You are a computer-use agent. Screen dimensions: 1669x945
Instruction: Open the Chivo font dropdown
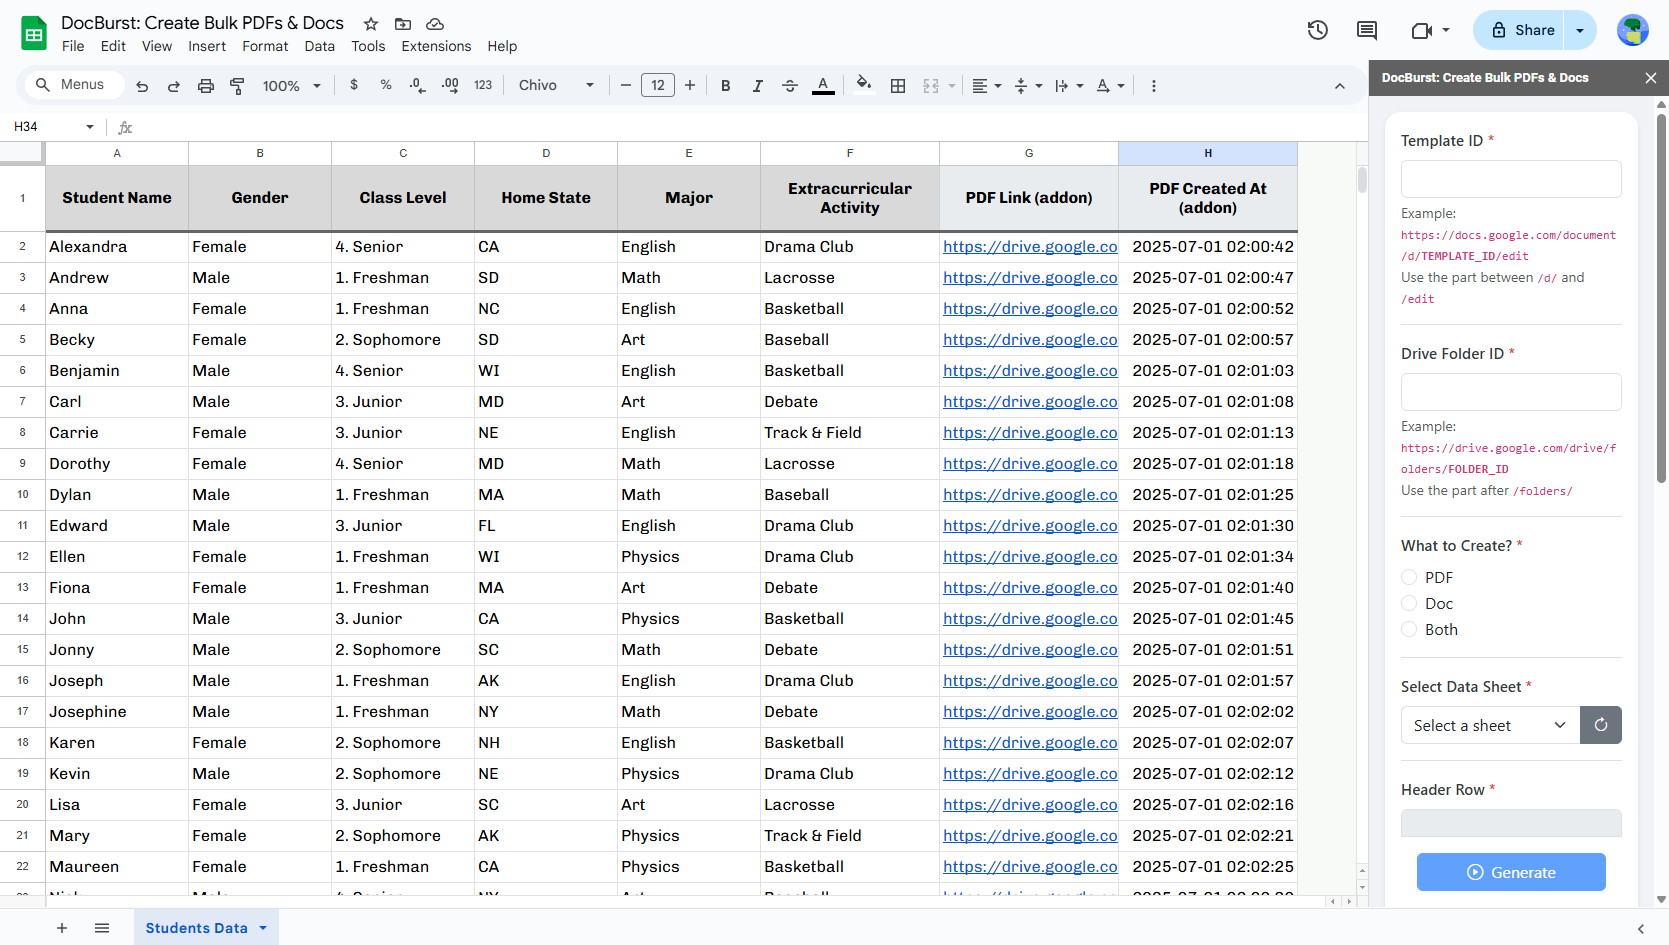[x=556, y=86]
